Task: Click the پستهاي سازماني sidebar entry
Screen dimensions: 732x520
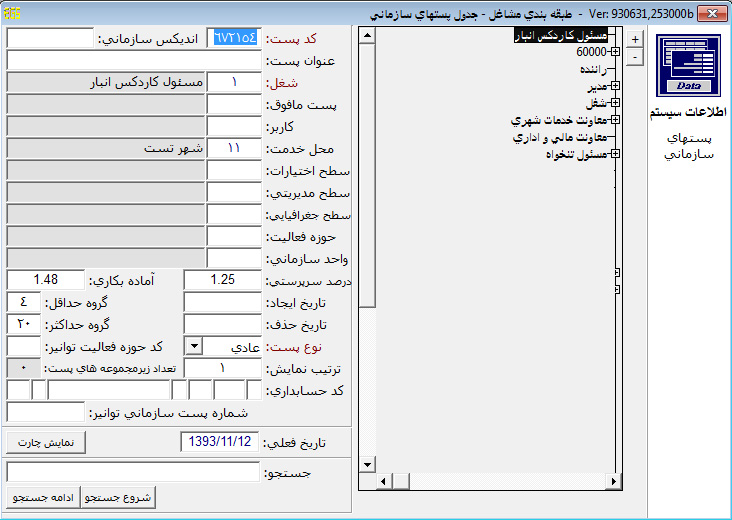Action: [689, 146]
